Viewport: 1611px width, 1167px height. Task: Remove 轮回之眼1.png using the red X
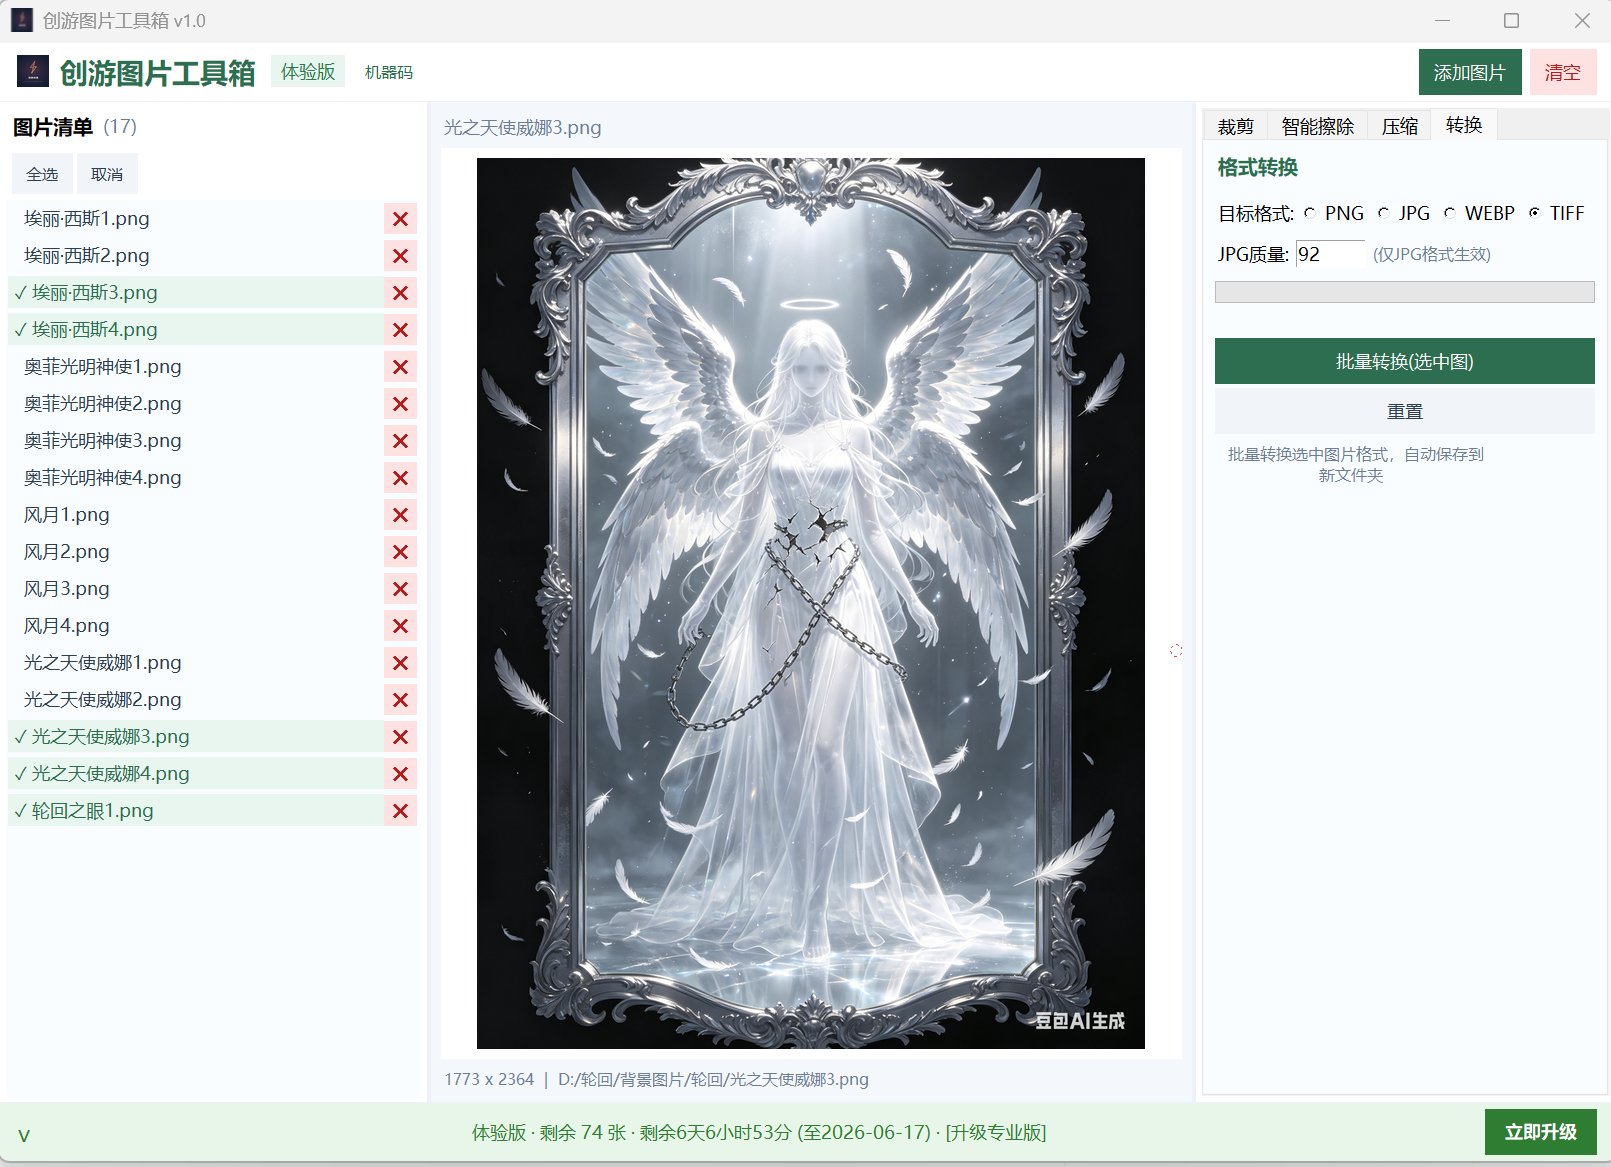pos(400,811)
